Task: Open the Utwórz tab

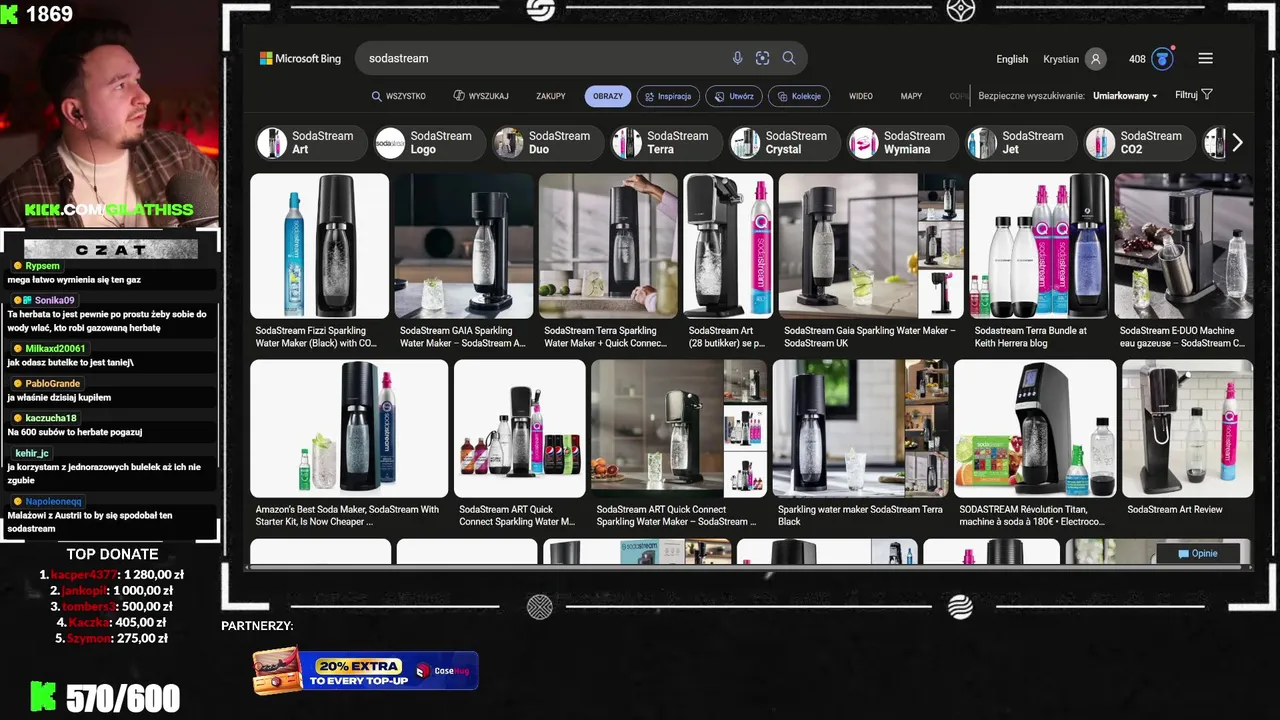Action: [734, 96]
